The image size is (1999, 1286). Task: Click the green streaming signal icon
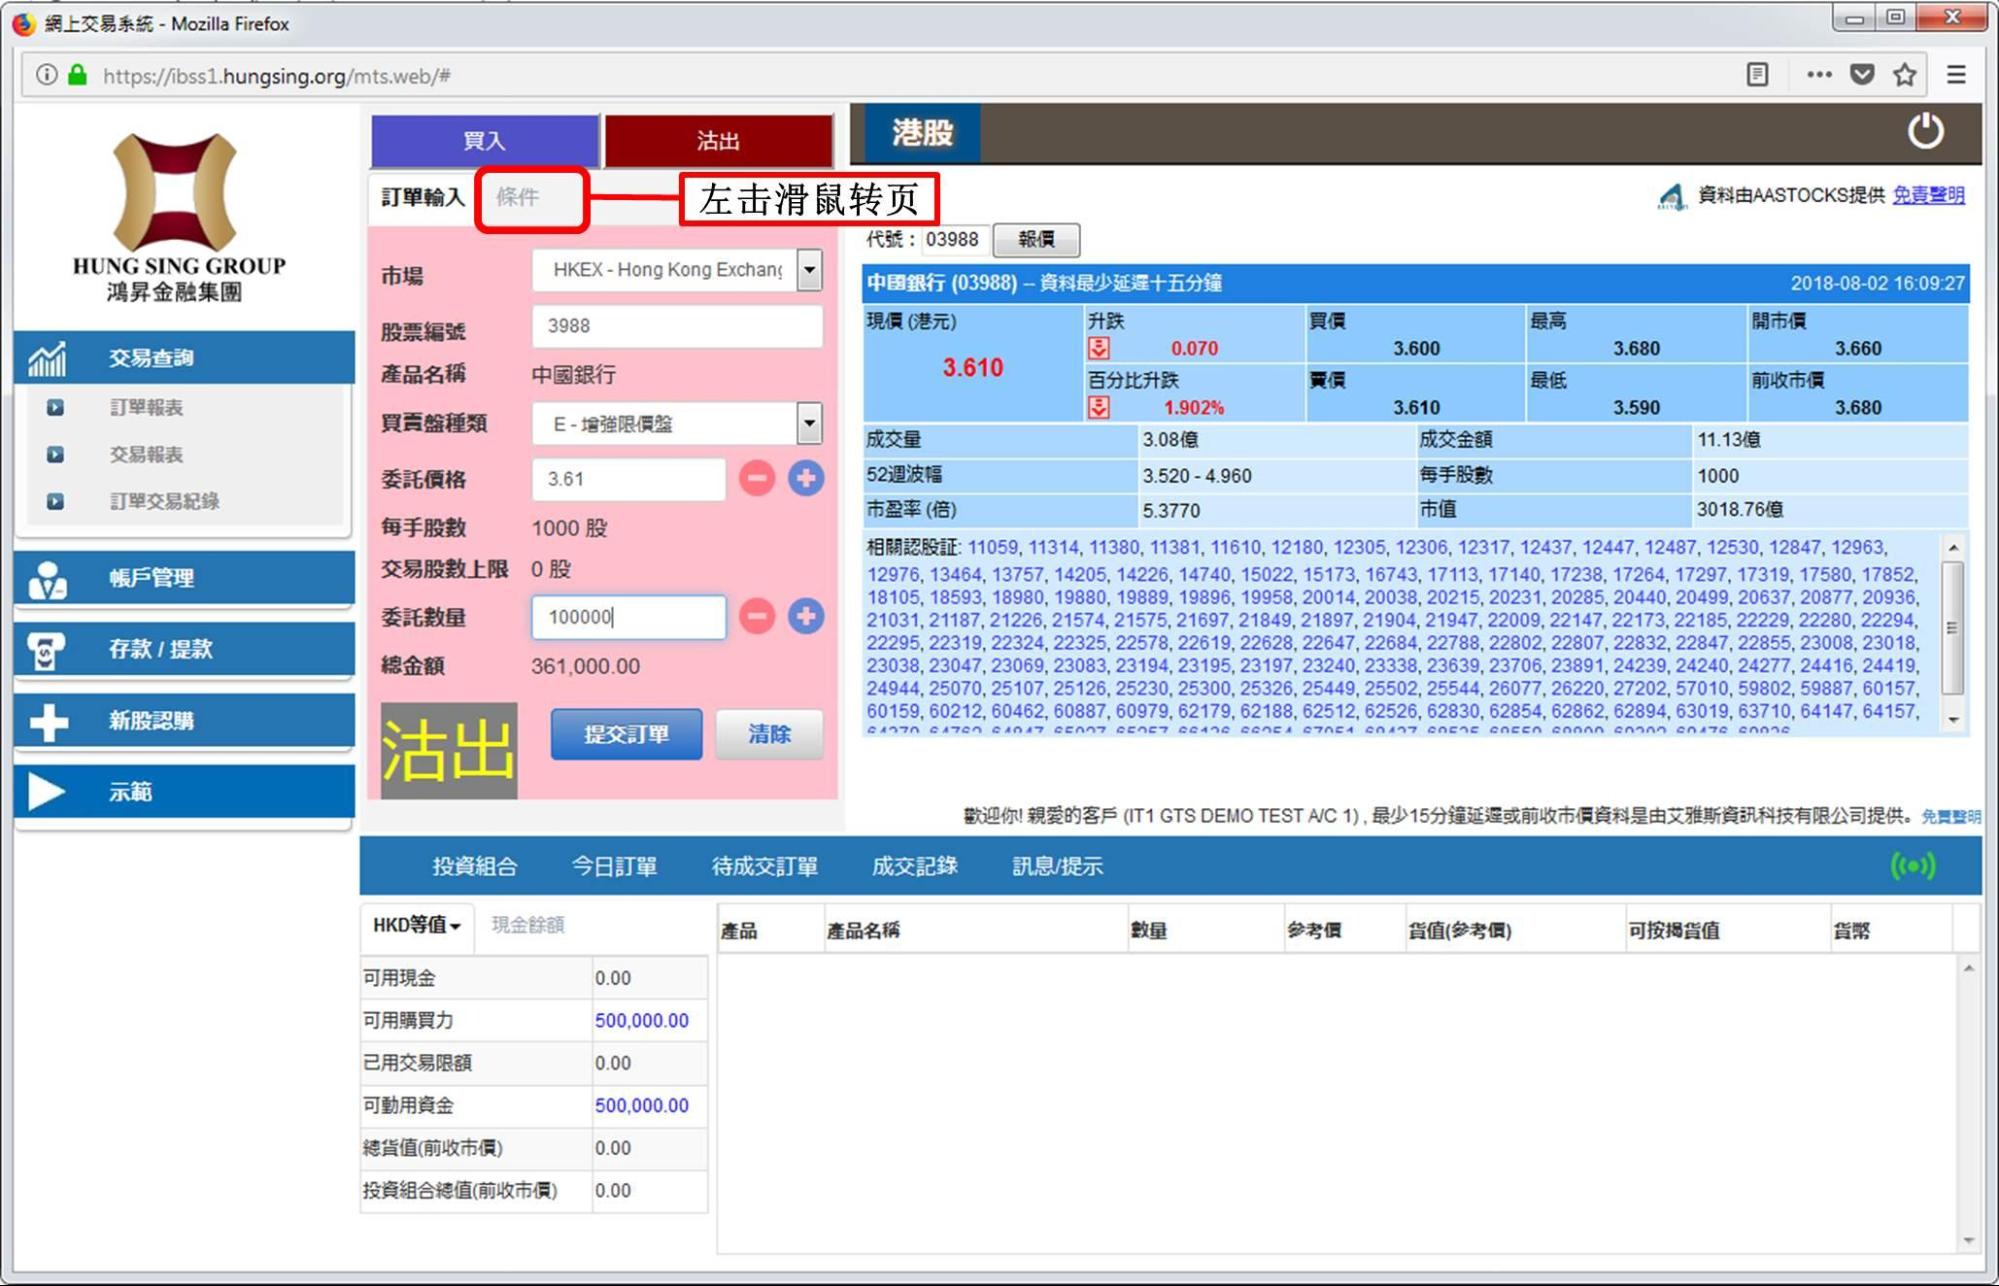[1913, 865]
